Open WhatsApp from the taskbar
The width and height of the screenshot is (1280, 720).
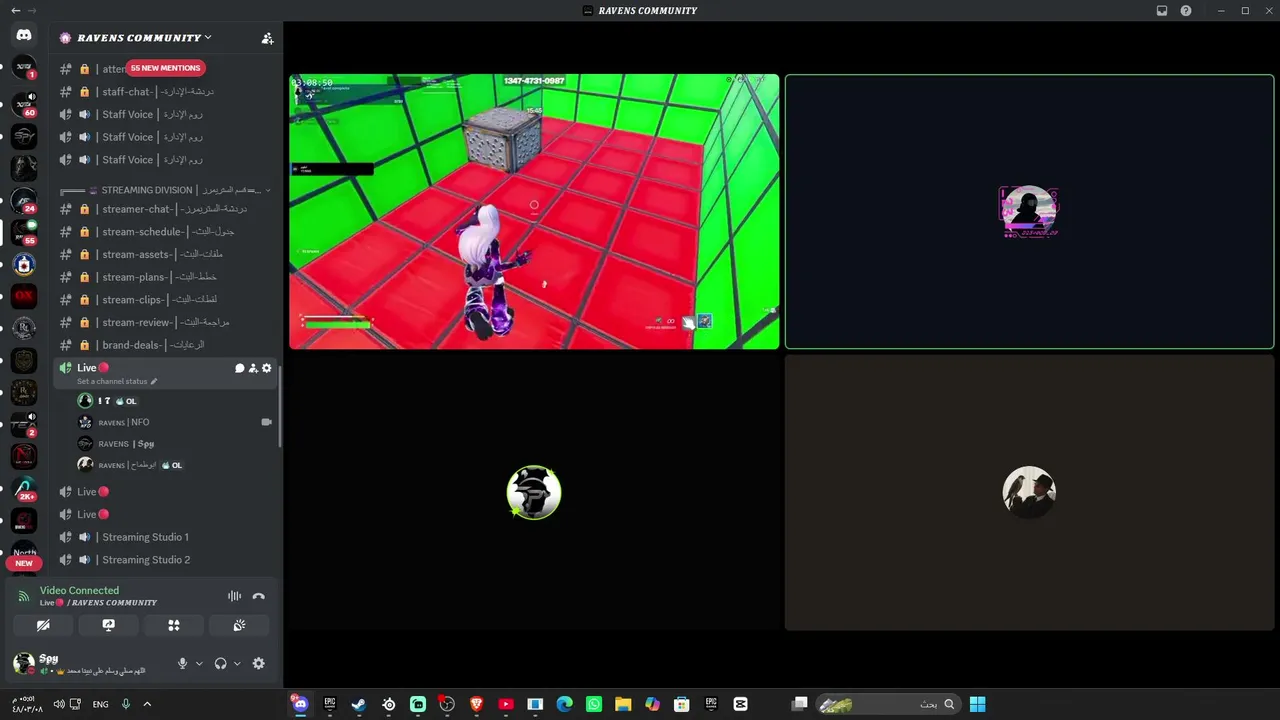594,704
